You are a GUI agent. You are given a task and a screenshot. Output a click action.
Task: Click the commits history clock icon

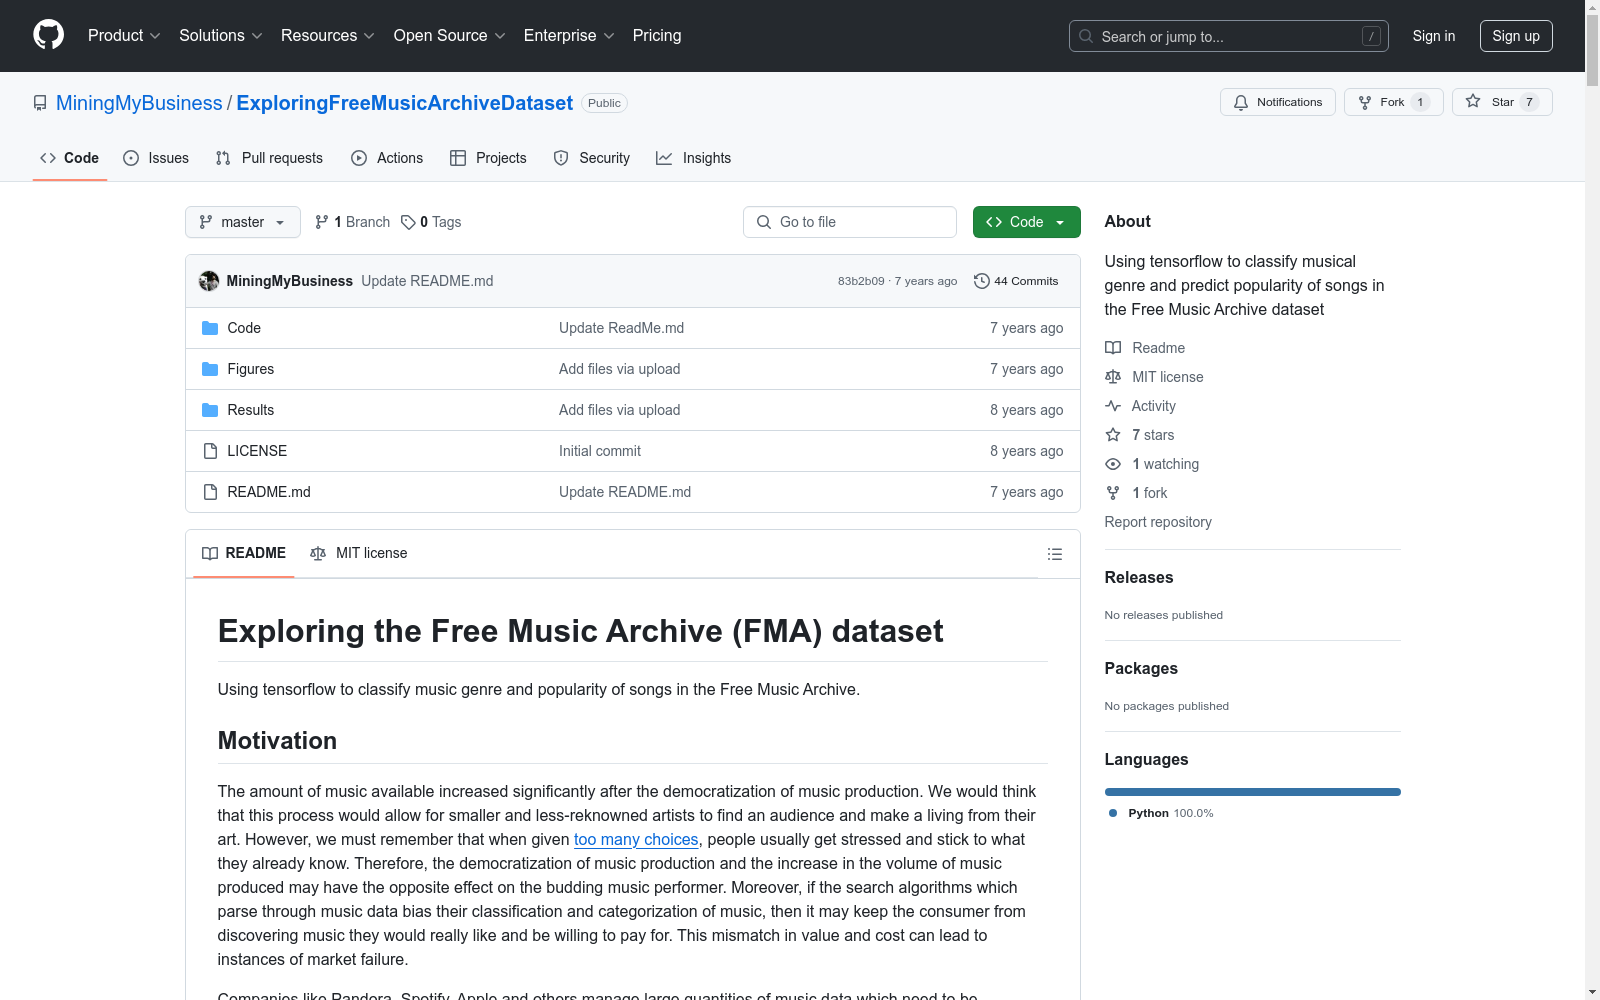pyautogui.click(x=982, y=281)
